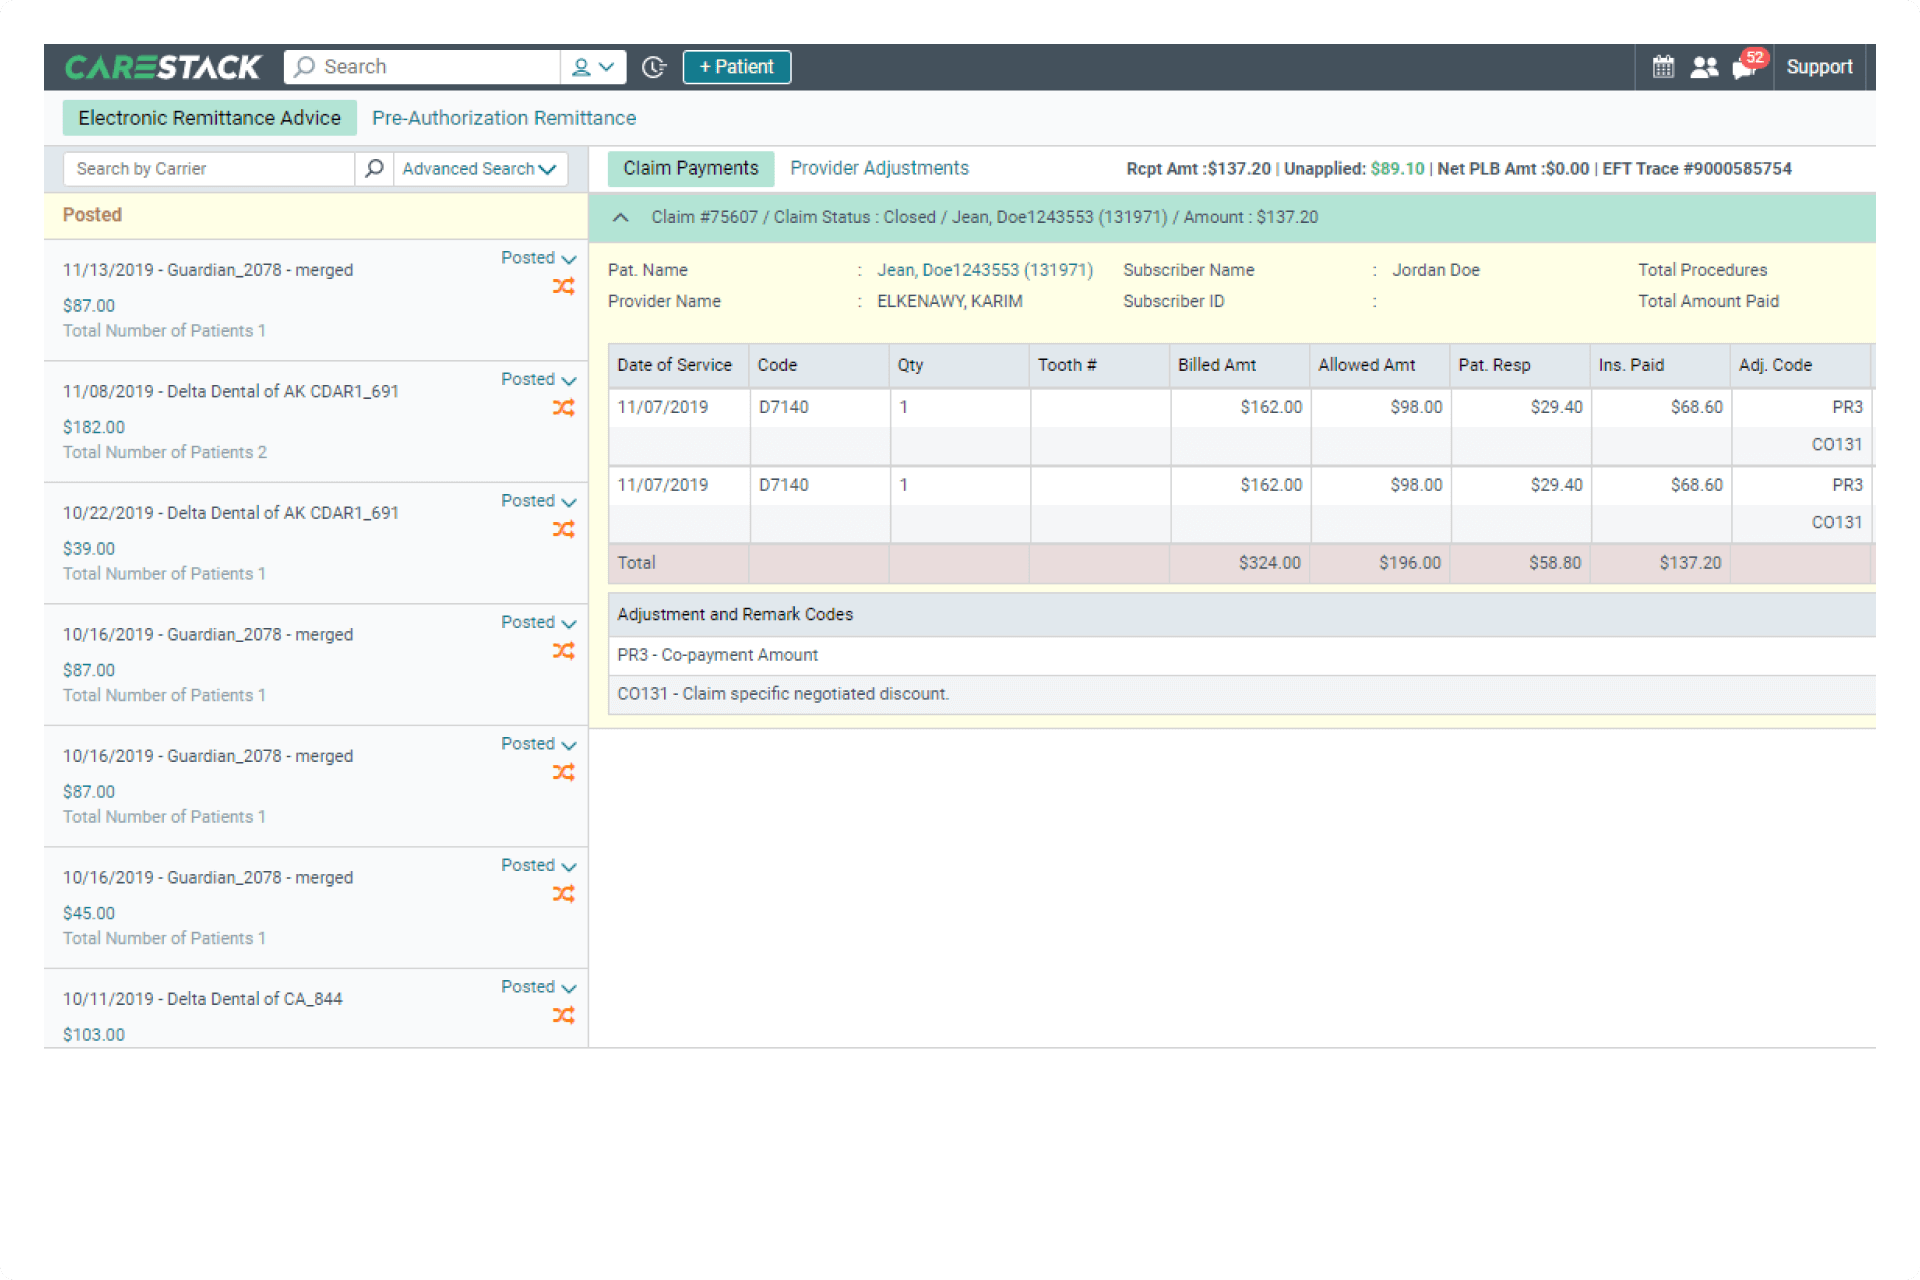The width and height of the screenshot is (1920, 1280).
Task: Open the Advanced Search dropdown
Action: (x=480, y=168)
